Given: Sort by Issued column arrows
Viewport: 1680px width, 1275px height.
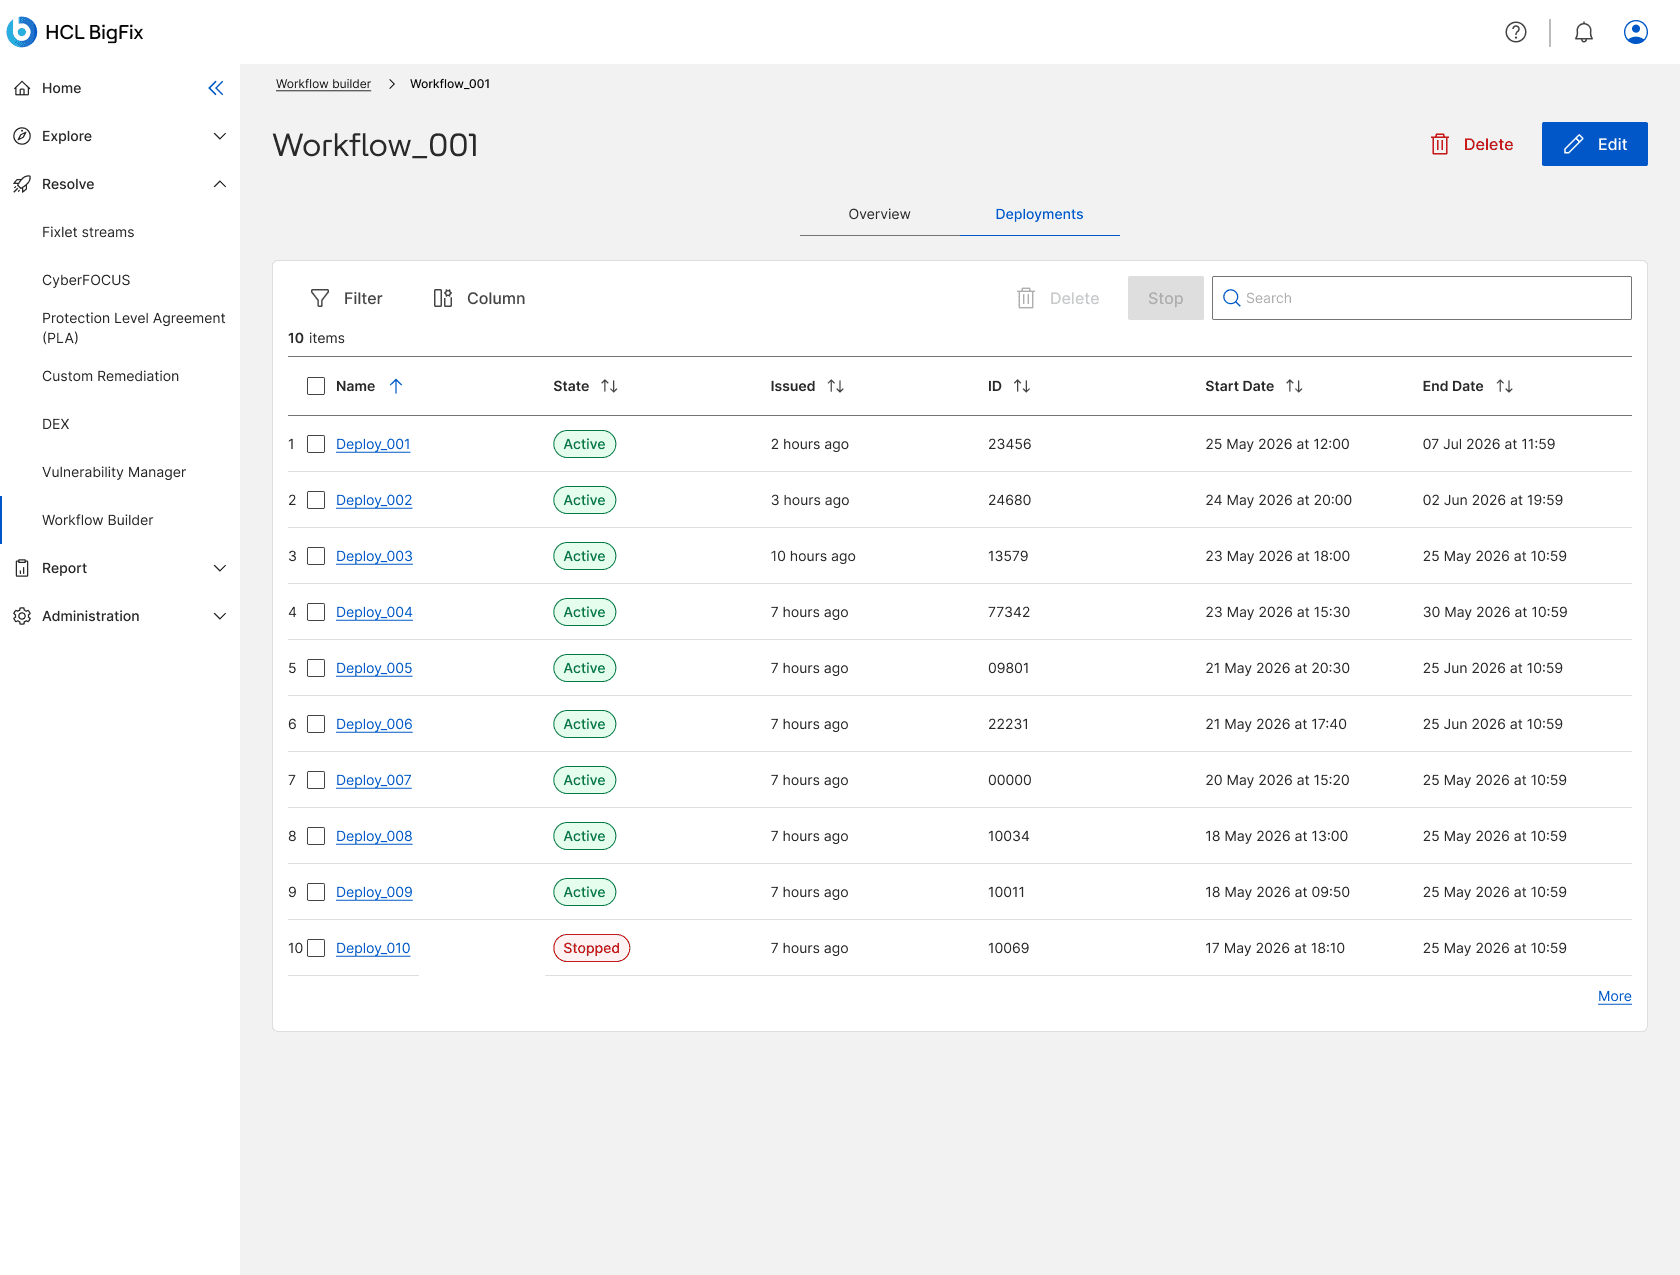Looking at the screenshot, I should click(x=836, y=386).
